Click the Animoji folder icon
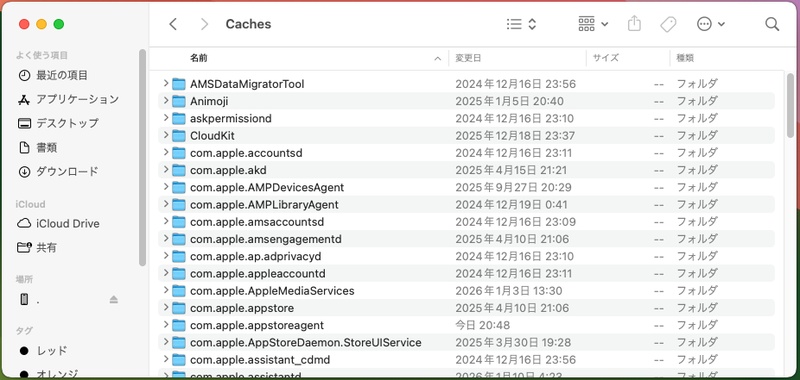The height and width of the screenshot is (380, 800). 179,101
